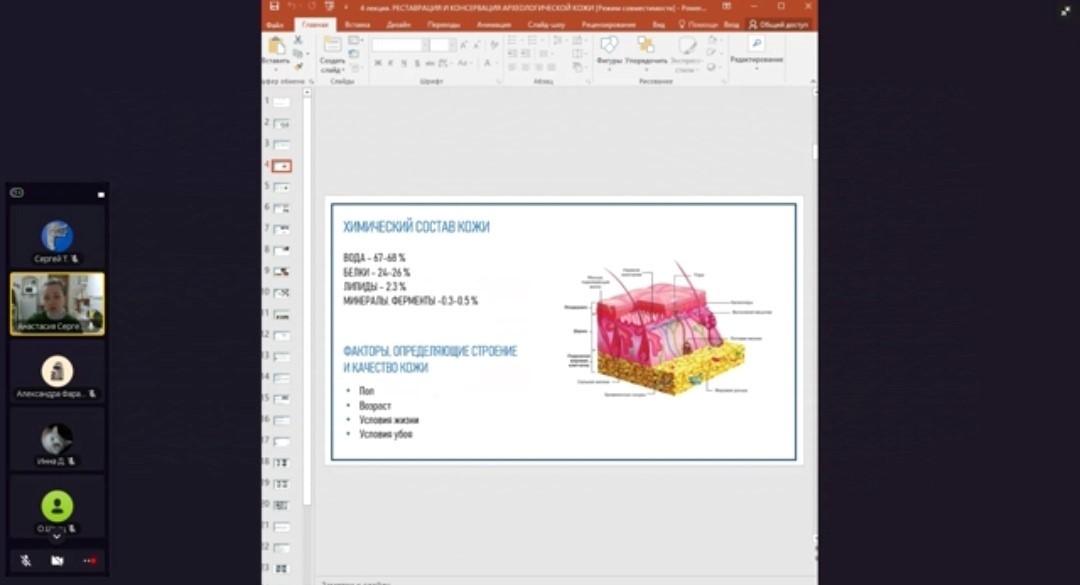Toggle camera in call panel
Image resolution: width=1080 pixels, height=585 pixels.
click(57, 561)
